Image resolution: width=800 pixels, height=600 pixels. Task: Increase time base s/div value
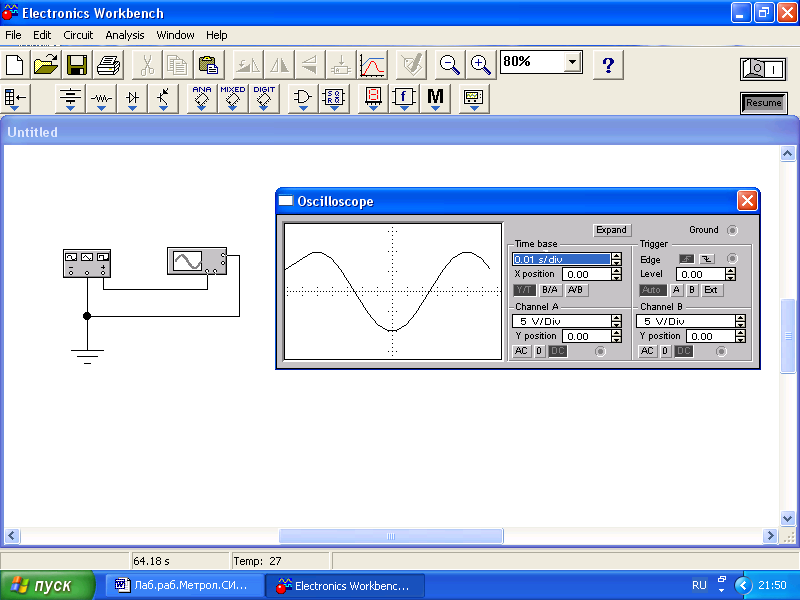(617, 256)
